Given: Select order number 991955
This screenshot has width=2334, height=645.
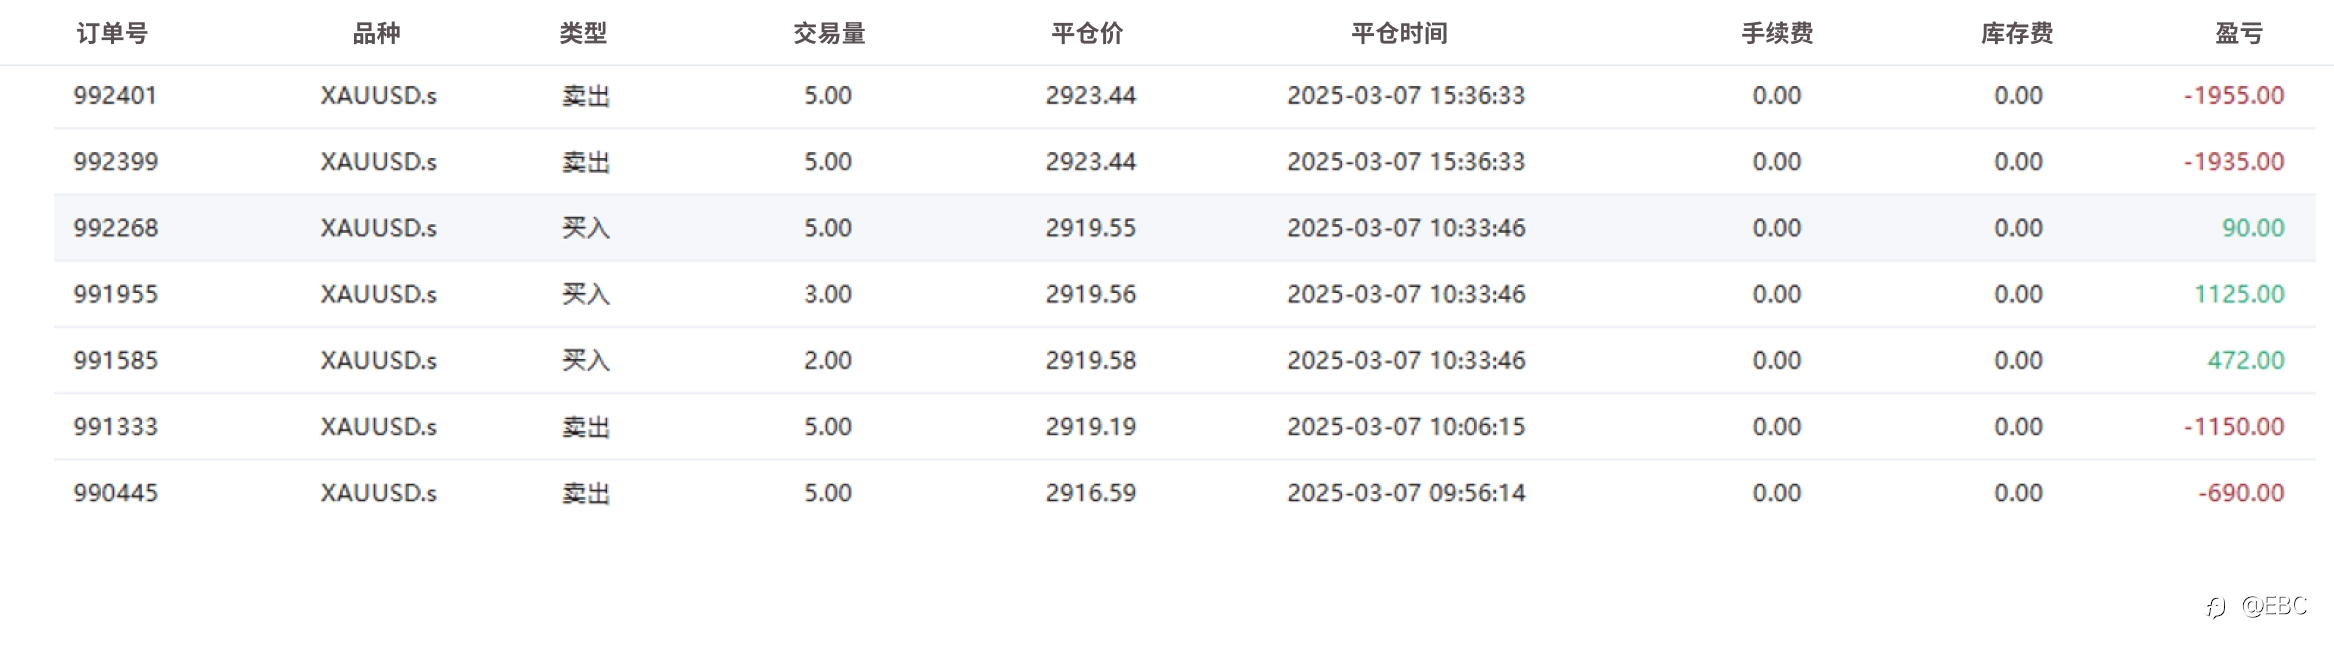Looking at the screenshot, I should tap(115, 294).
